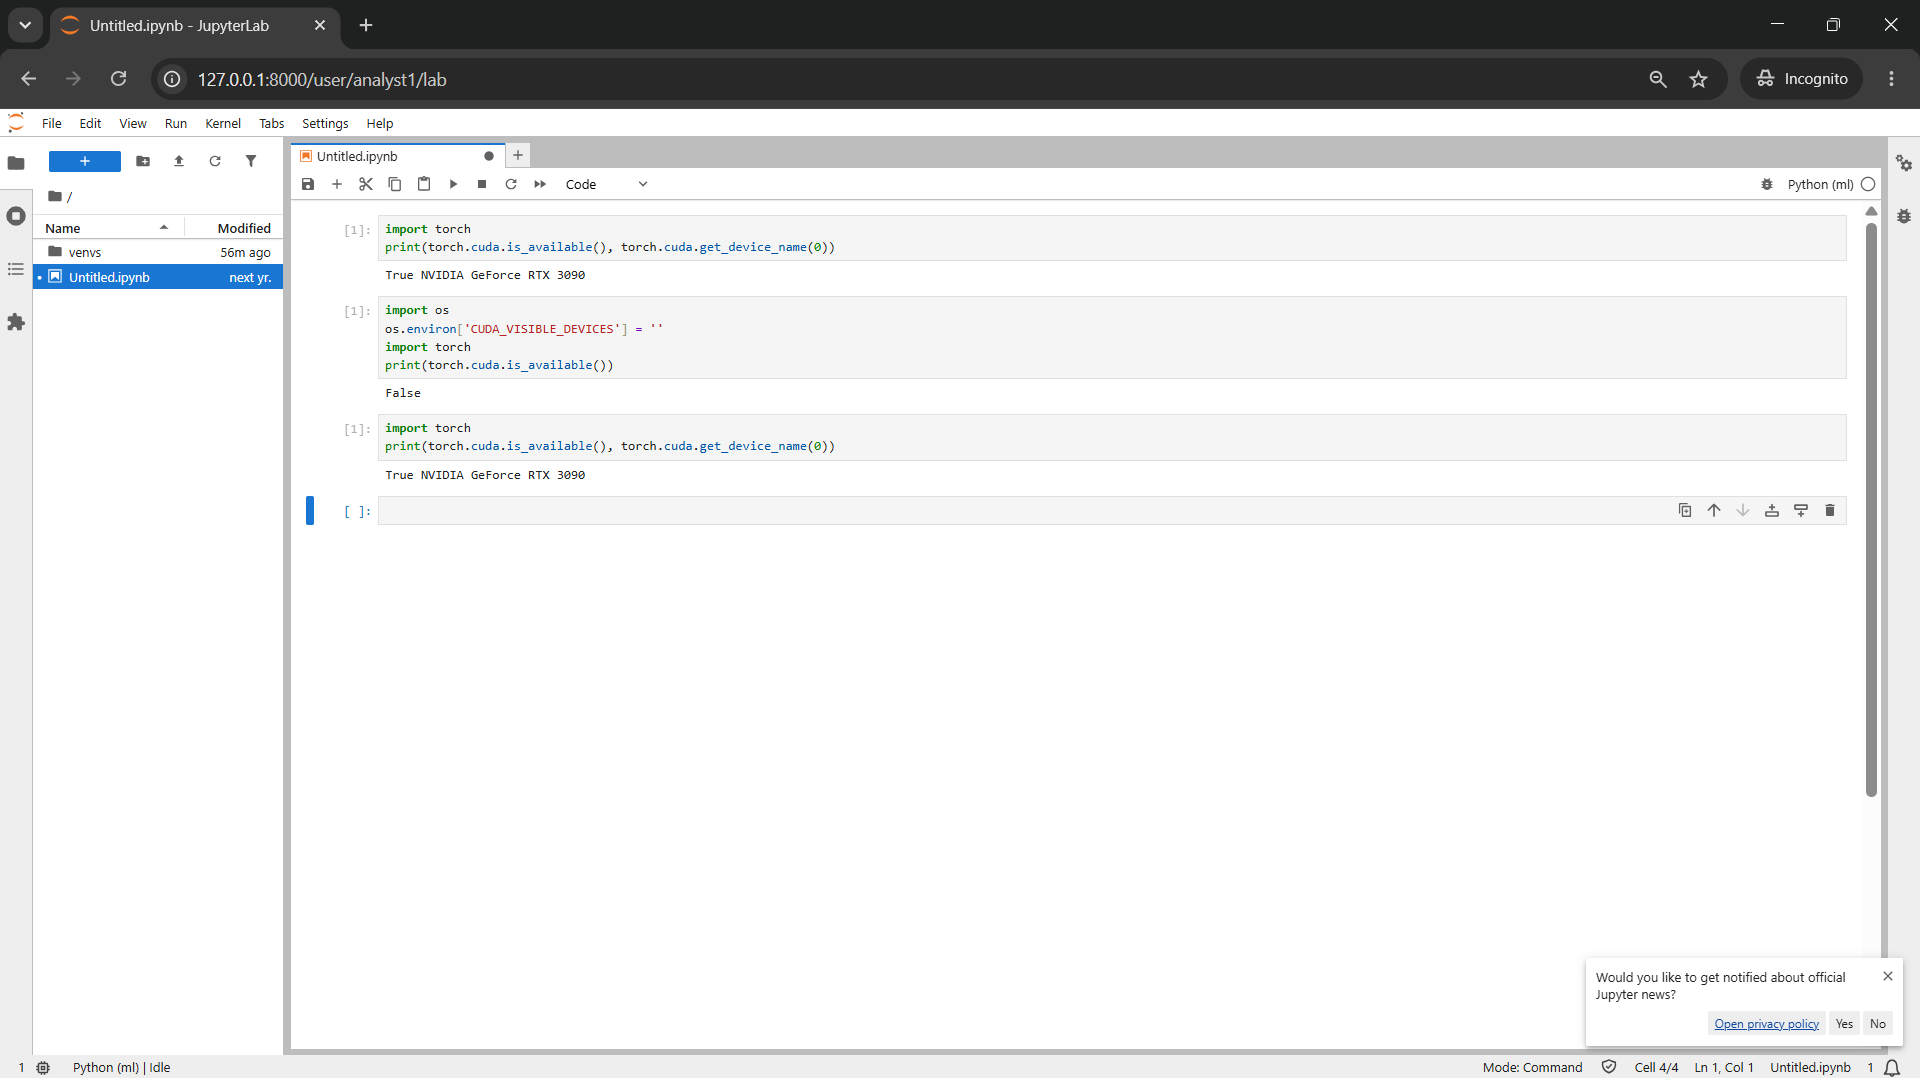Open the File Browser sidebar tab

16,163
